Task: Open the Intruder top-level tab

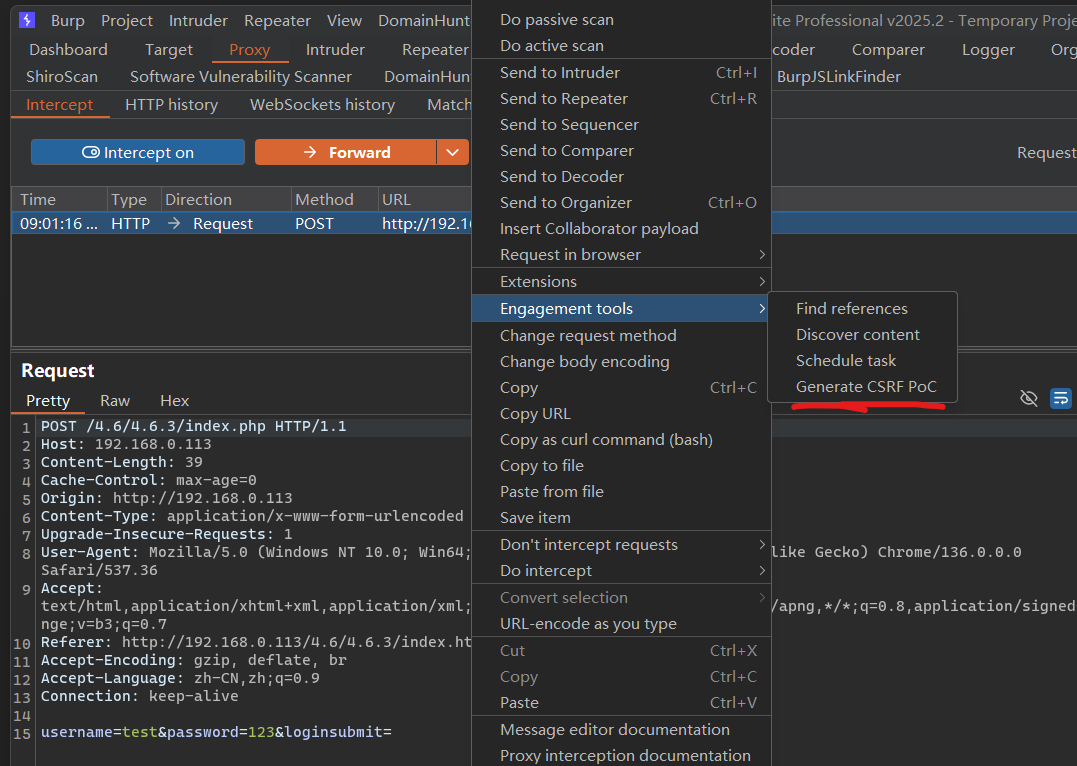Action: [x=335, y=50]
